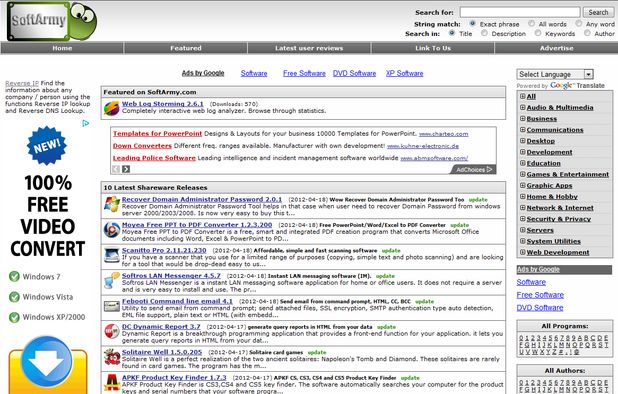Click the Web Log Storming program icon
The height and width of the screenshot is (394, 618).
click(x=111, y=108)
